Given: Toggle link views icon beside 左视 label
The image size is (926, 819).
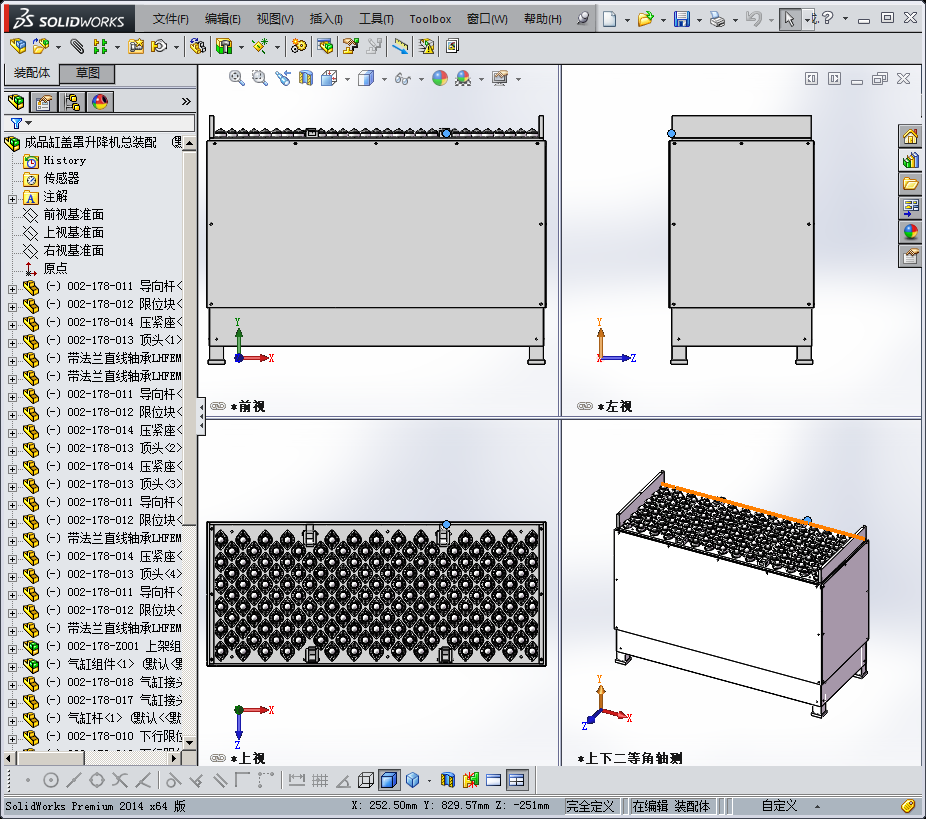Looking at the screenshot, I should [x=585, y=406].
